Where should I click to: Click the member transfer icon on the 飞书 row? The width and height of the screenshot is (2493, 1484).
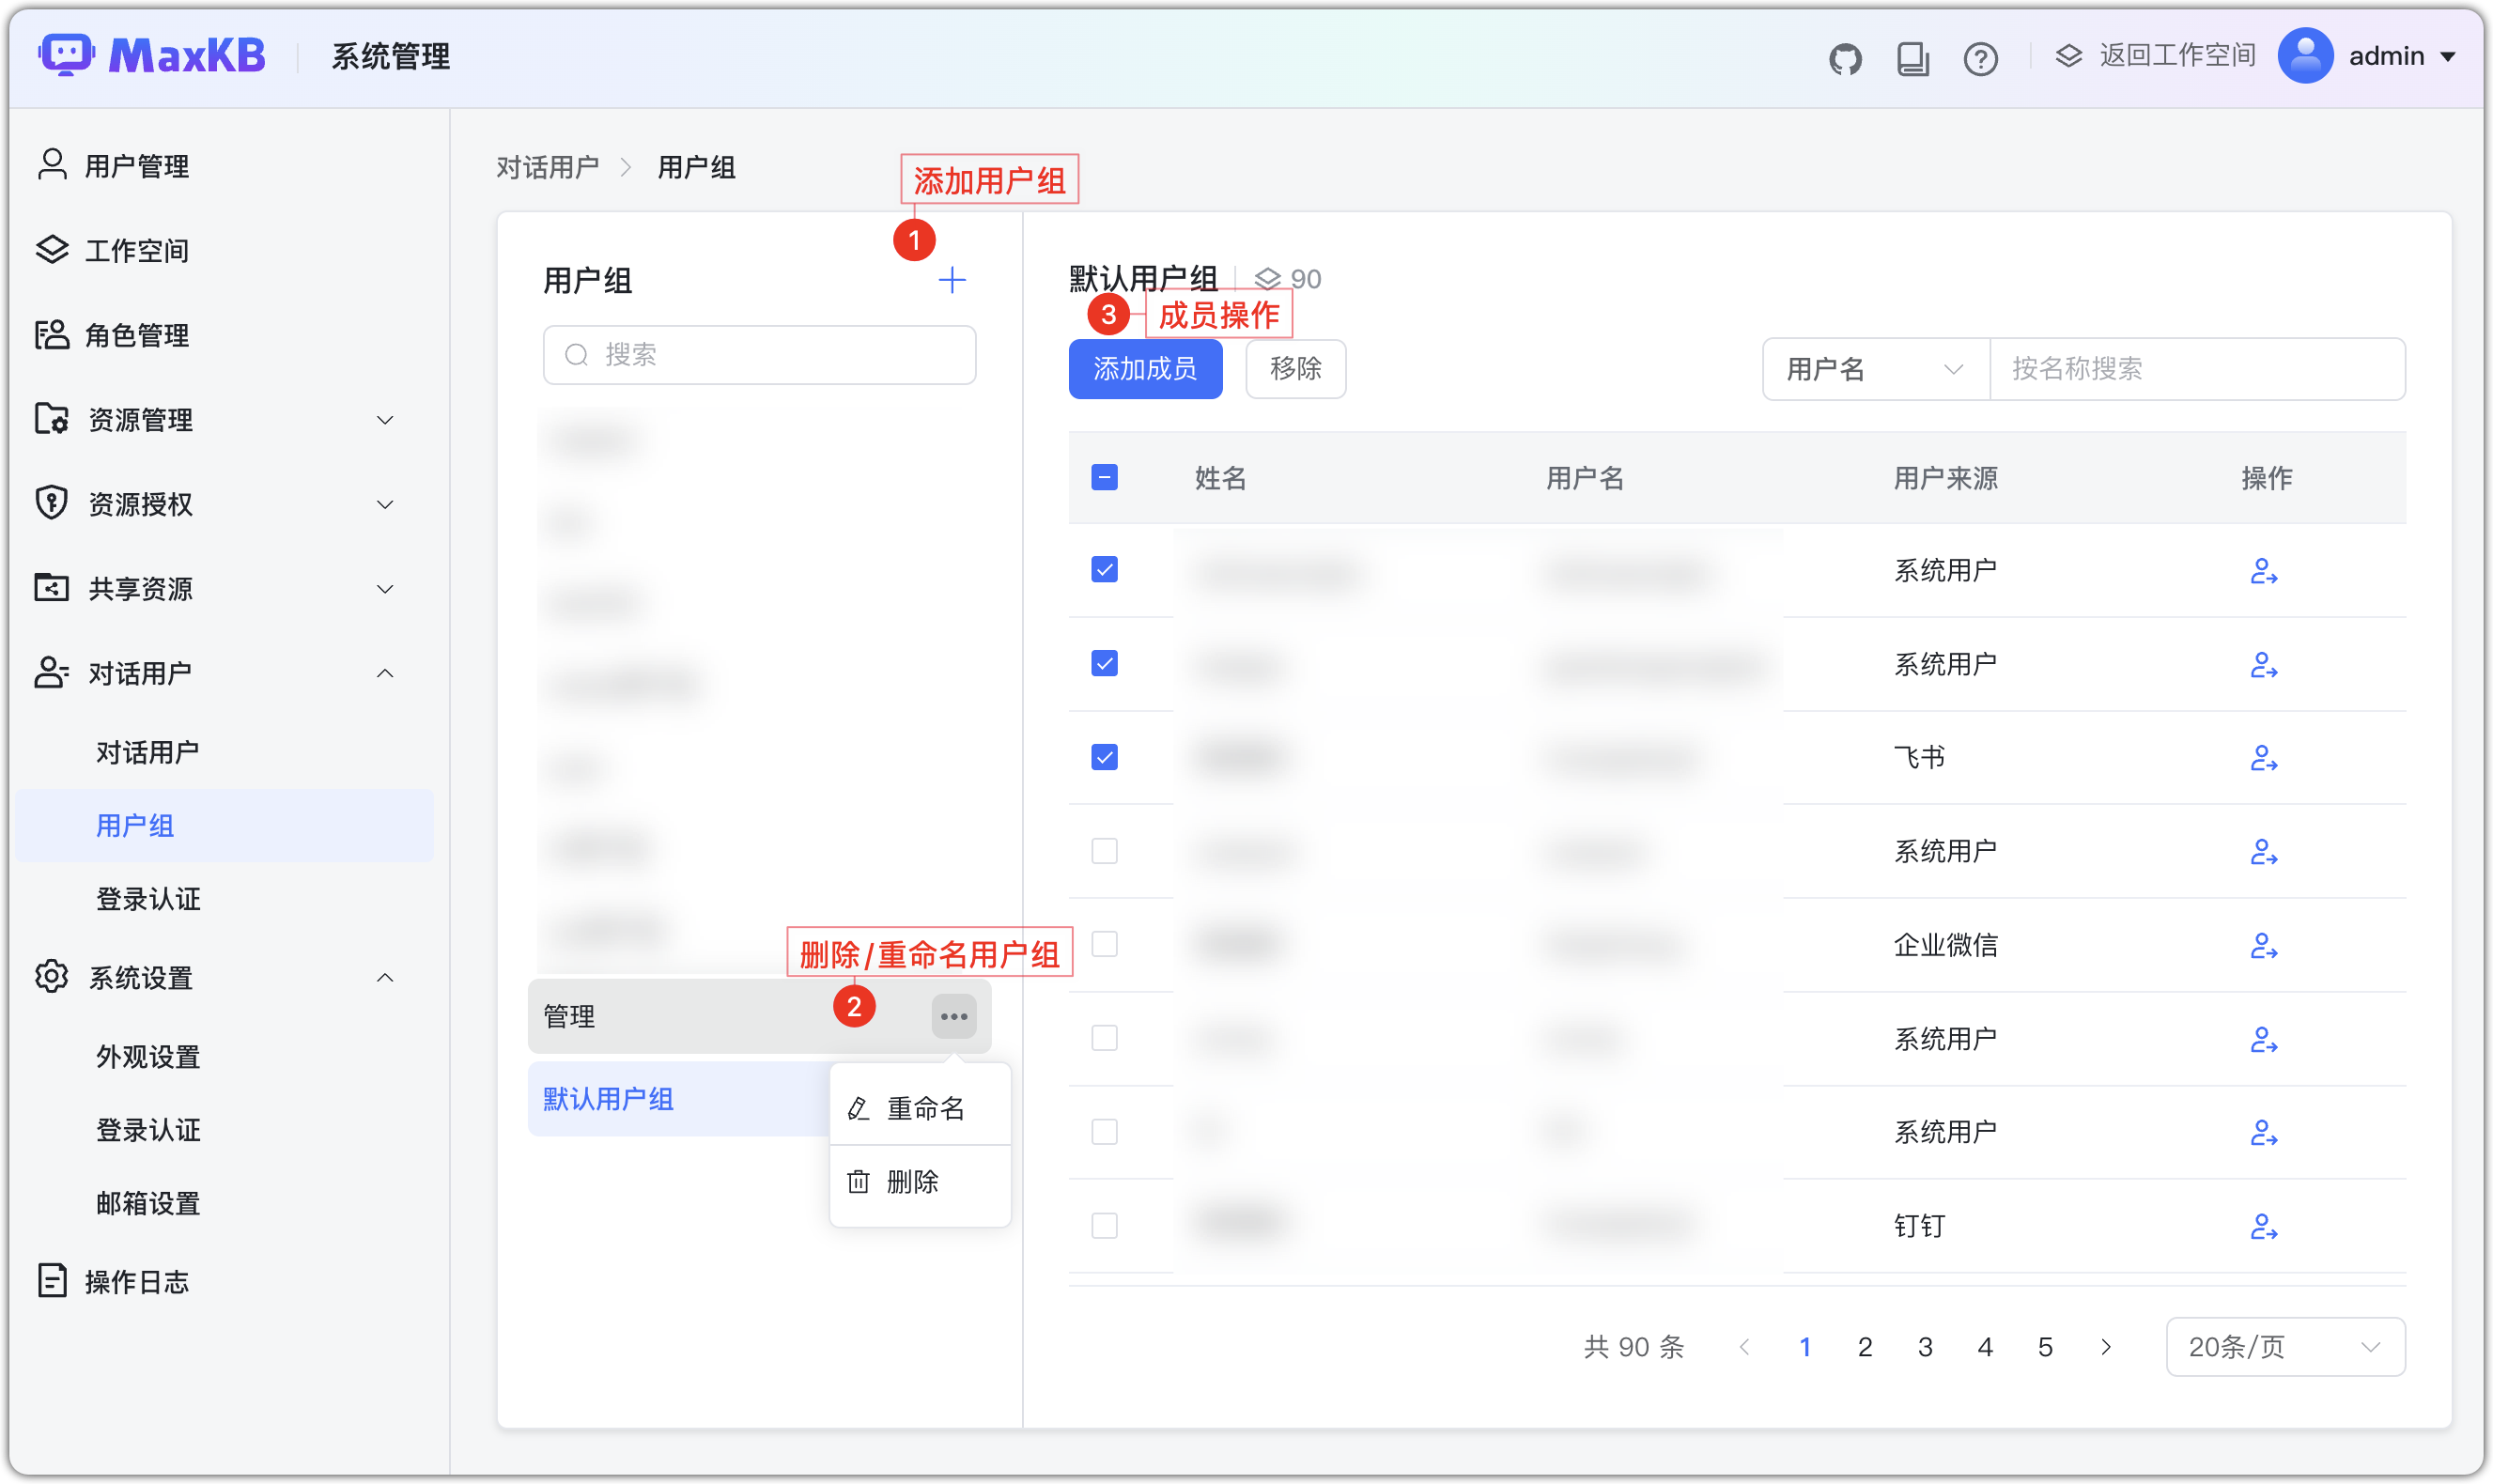click(x=2265, y=759)
